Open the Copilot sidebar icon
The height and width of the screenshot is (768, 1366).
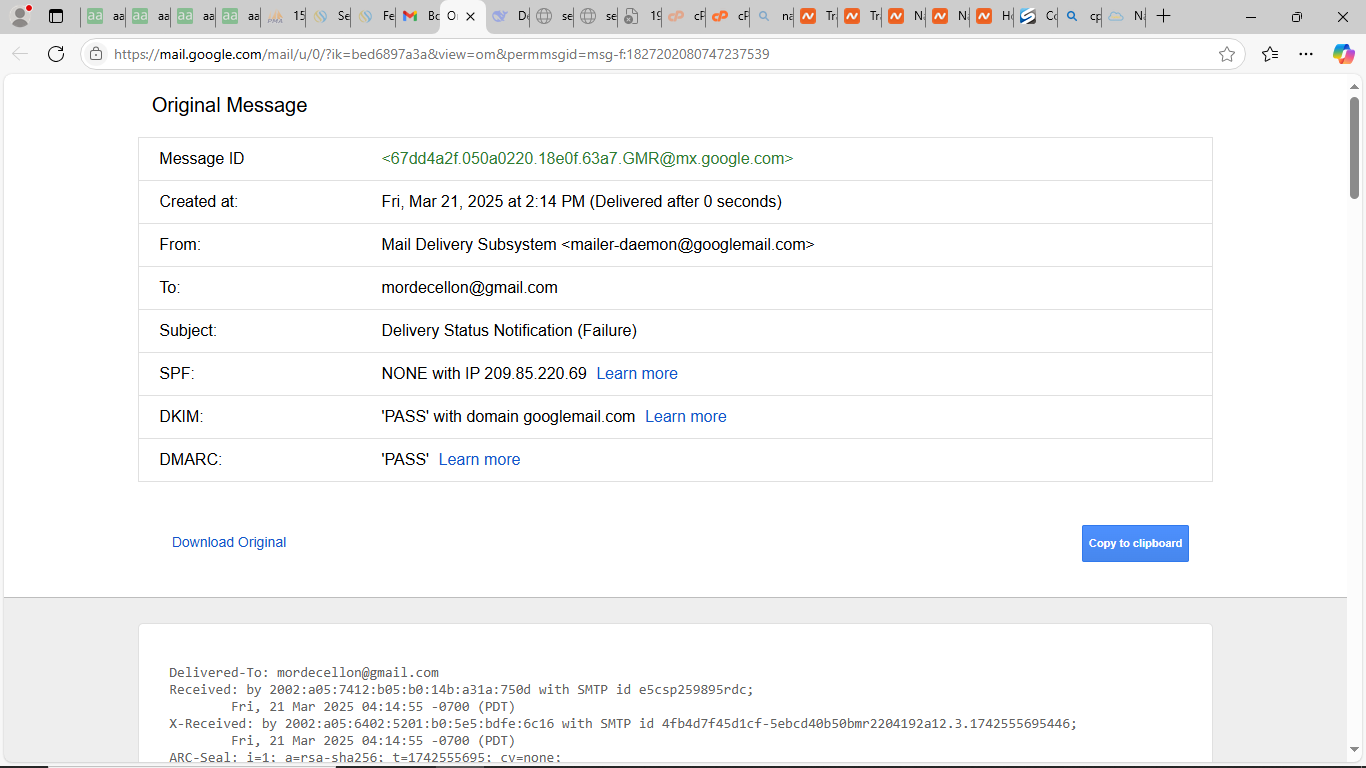1343,54
